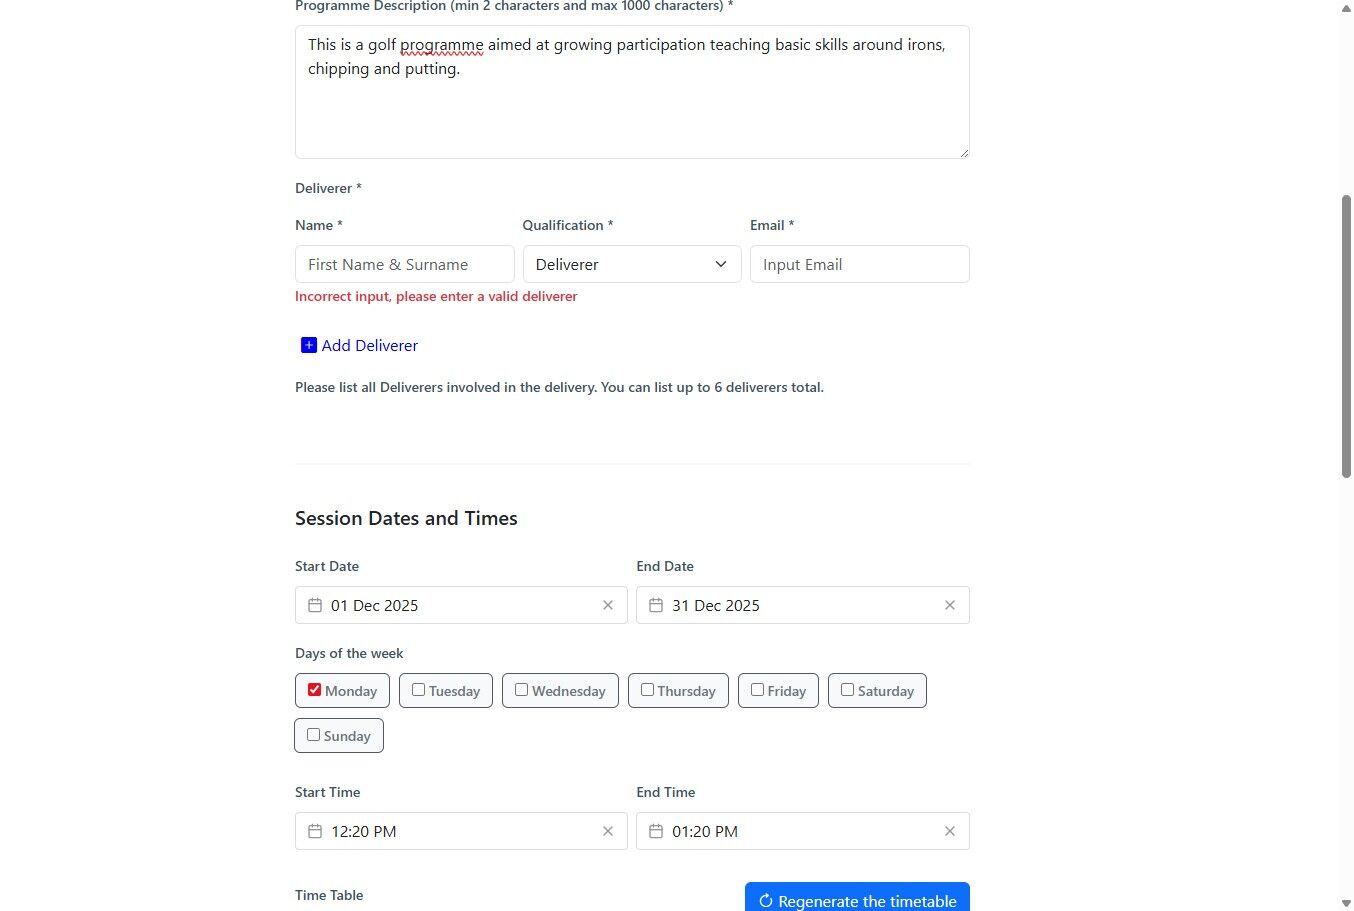This screenshot has width=1354, height=911.
Task: Click into the Input Email field
Action: click(x=859, y=264)
